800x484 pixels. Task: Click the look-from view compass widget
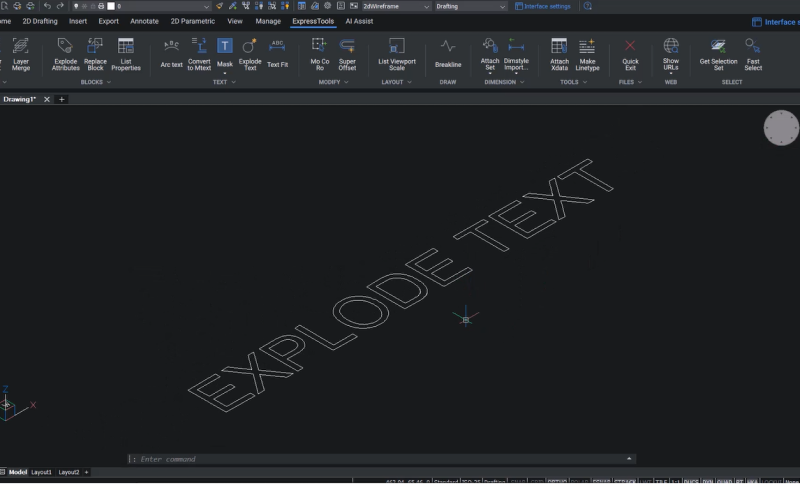point(781,128)
